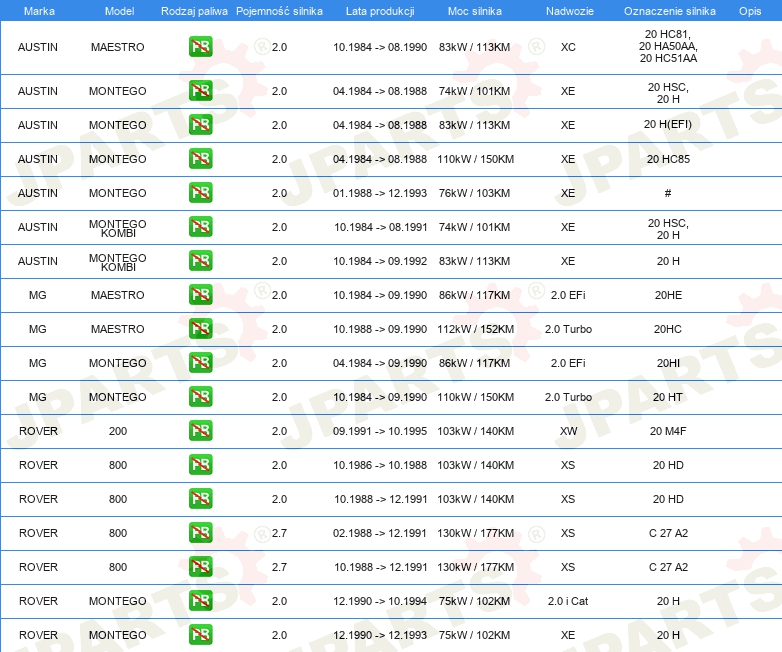
Task: Click the Rodzaj paliwa column header
Action: pos(194,11)
